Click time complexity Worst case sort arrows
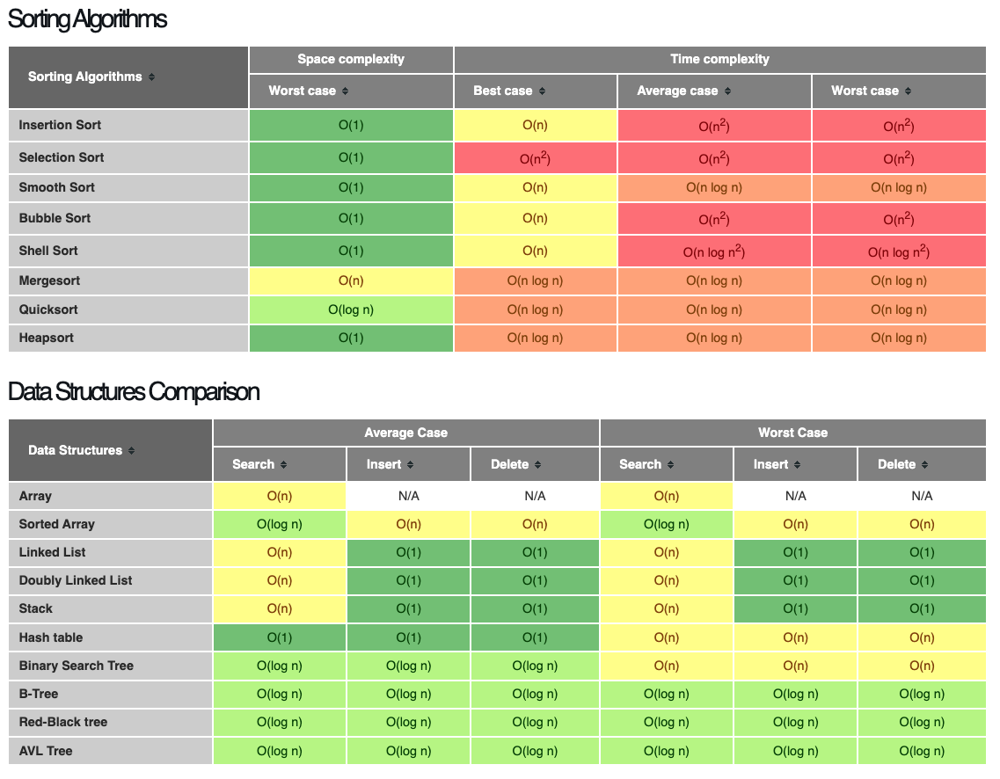Screen dimensions: 1000x779 pos(908,91)
